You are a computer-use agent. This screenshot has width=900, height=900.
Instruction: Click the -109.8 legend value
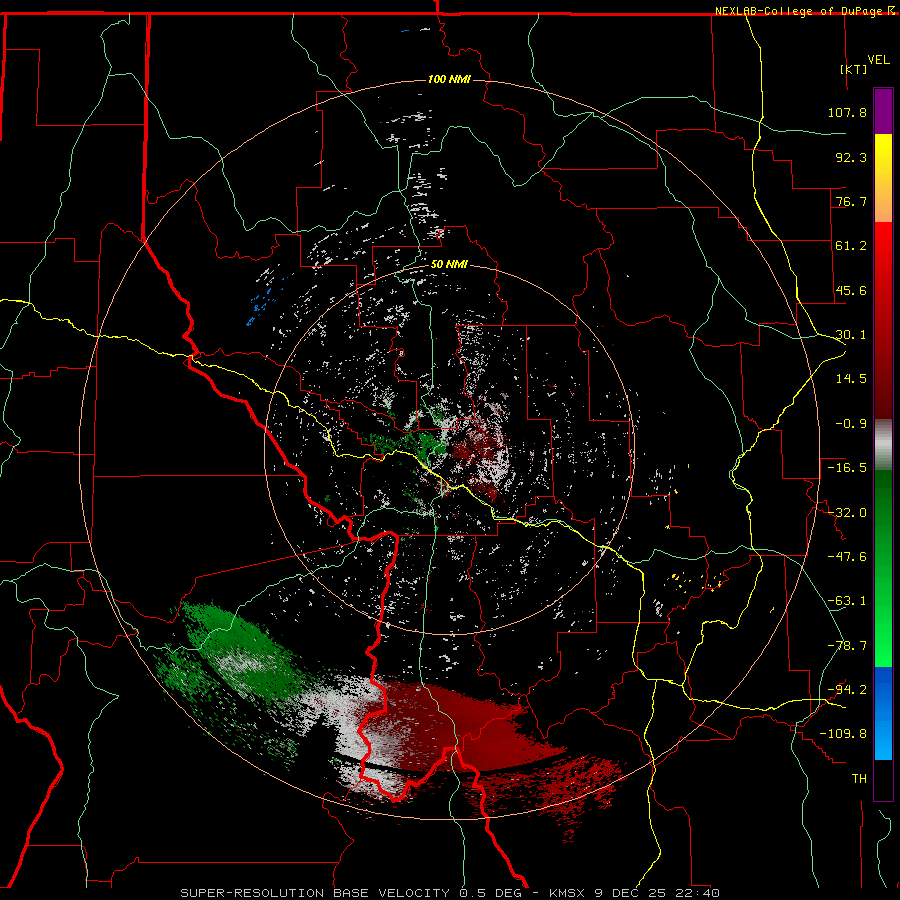[843, 734]
